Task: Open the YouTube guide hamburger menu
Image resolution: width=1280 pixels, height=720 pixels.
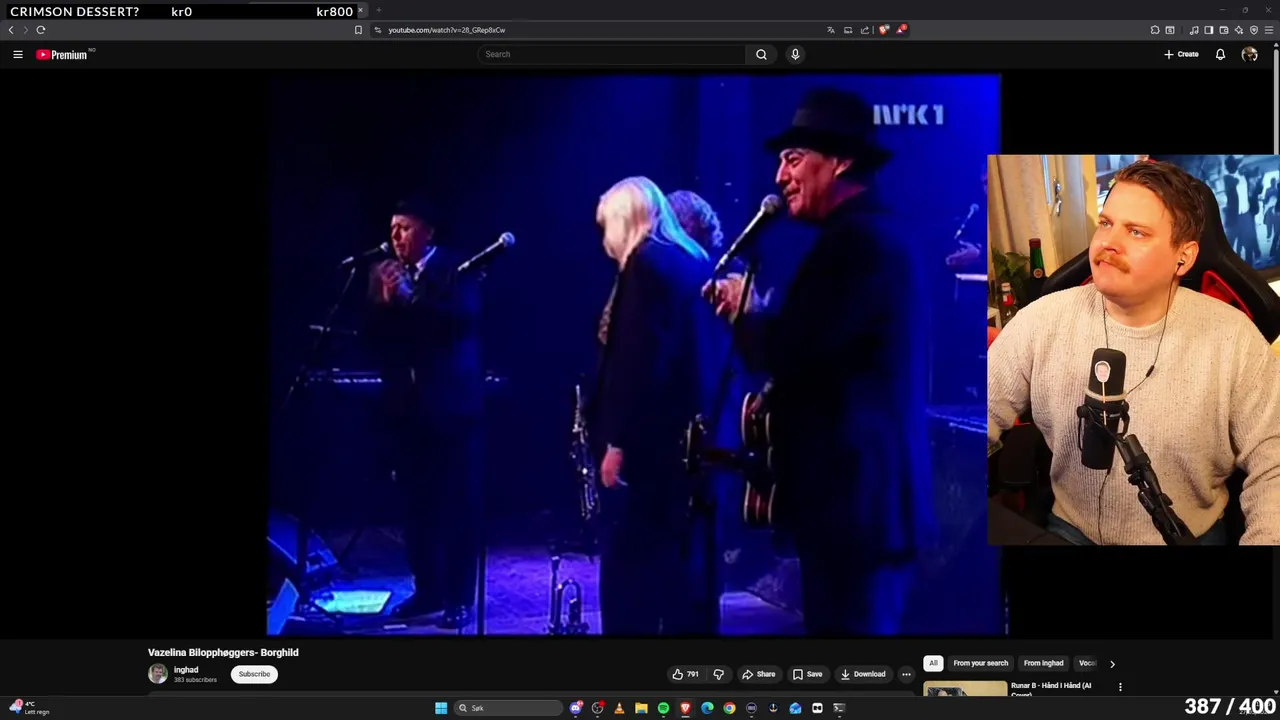Action: [x=18, y=54]
